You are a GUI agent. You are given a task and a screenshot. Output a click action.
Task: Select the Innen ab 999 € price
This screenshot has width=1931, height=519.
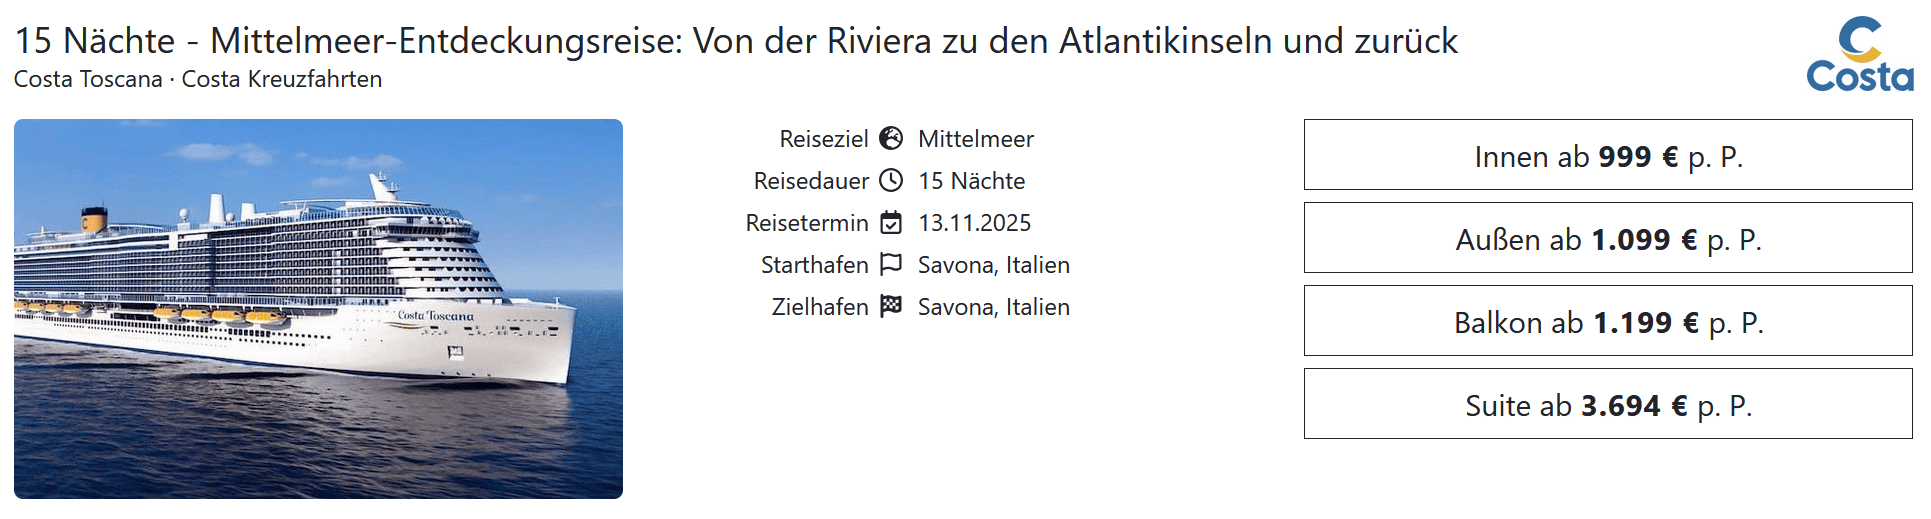tap(1608, 155)
